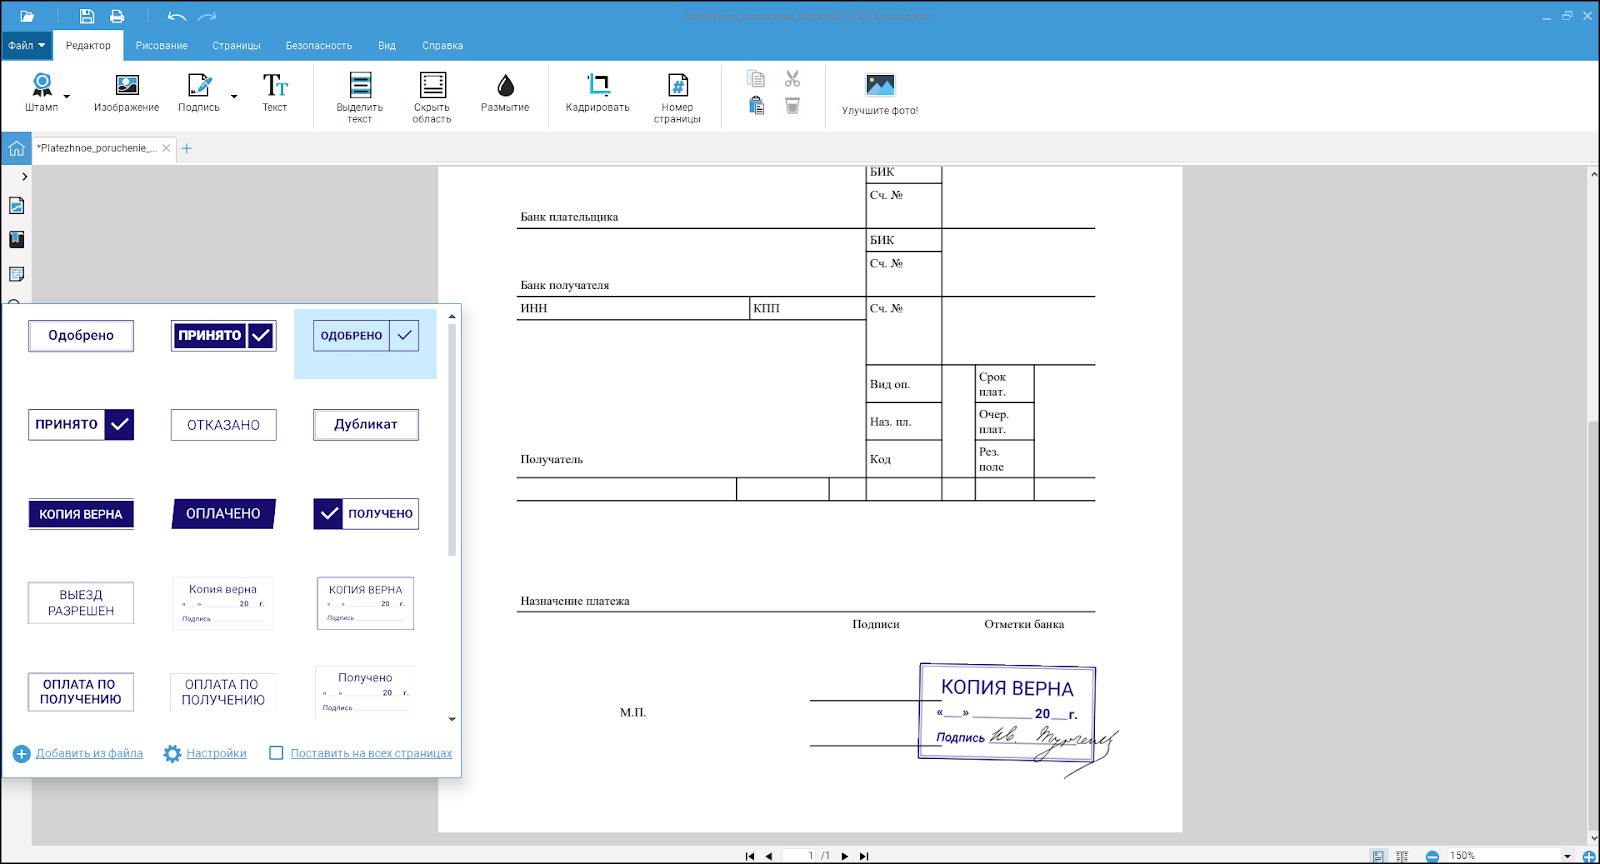The image size is (1600, 864).
Task: Open the Безопасность tab
Action: (x=318, y=46)
